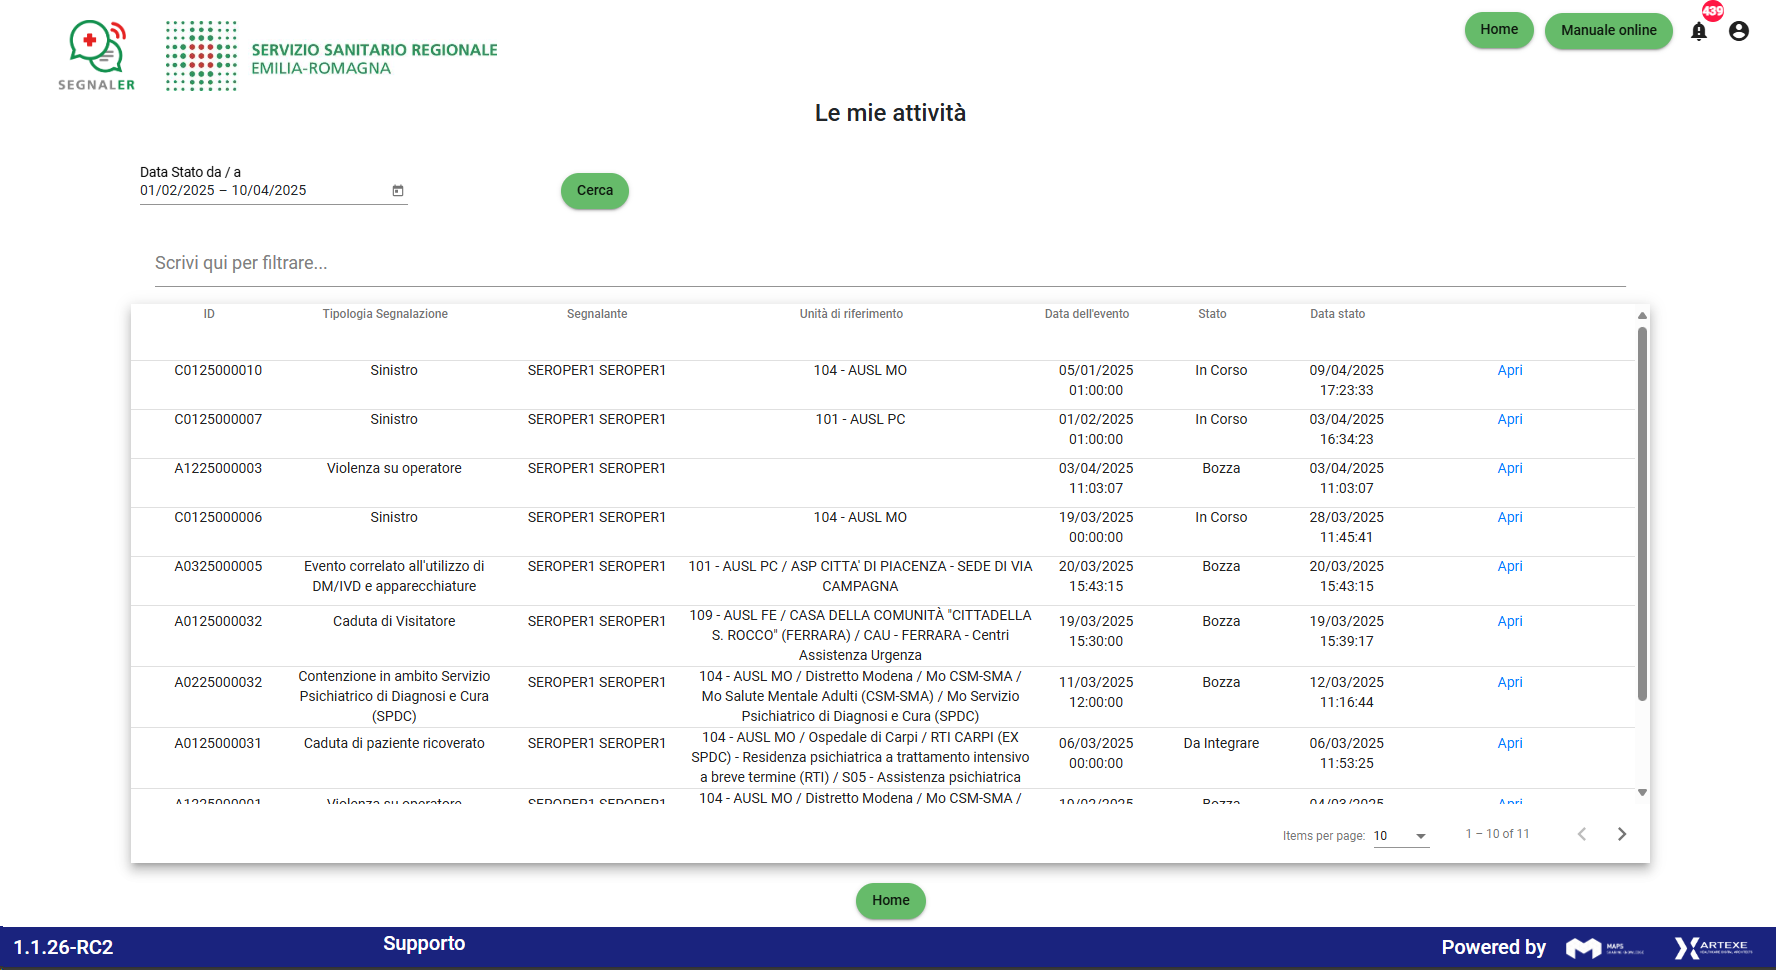Viewport: 1776px width, 970px height.
Task: Click the Servizio Sanitario Regionale logo
Action: (331, 57)
